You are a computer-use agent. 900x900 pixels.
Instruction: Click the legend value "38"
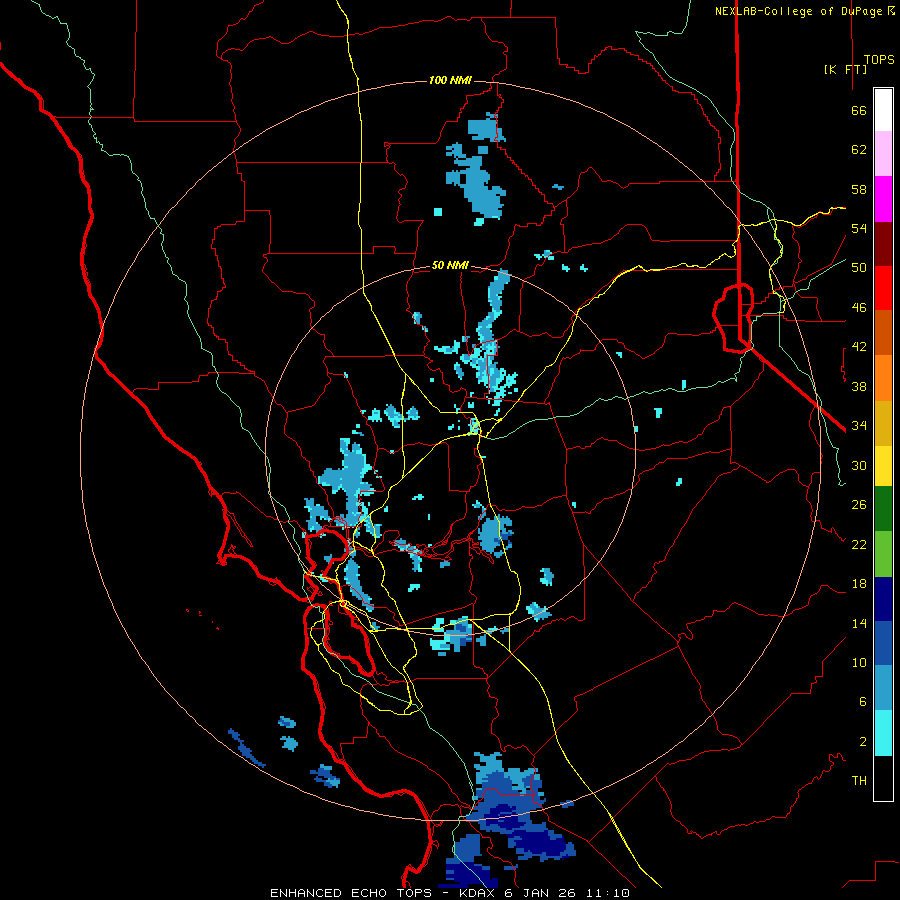859,387
